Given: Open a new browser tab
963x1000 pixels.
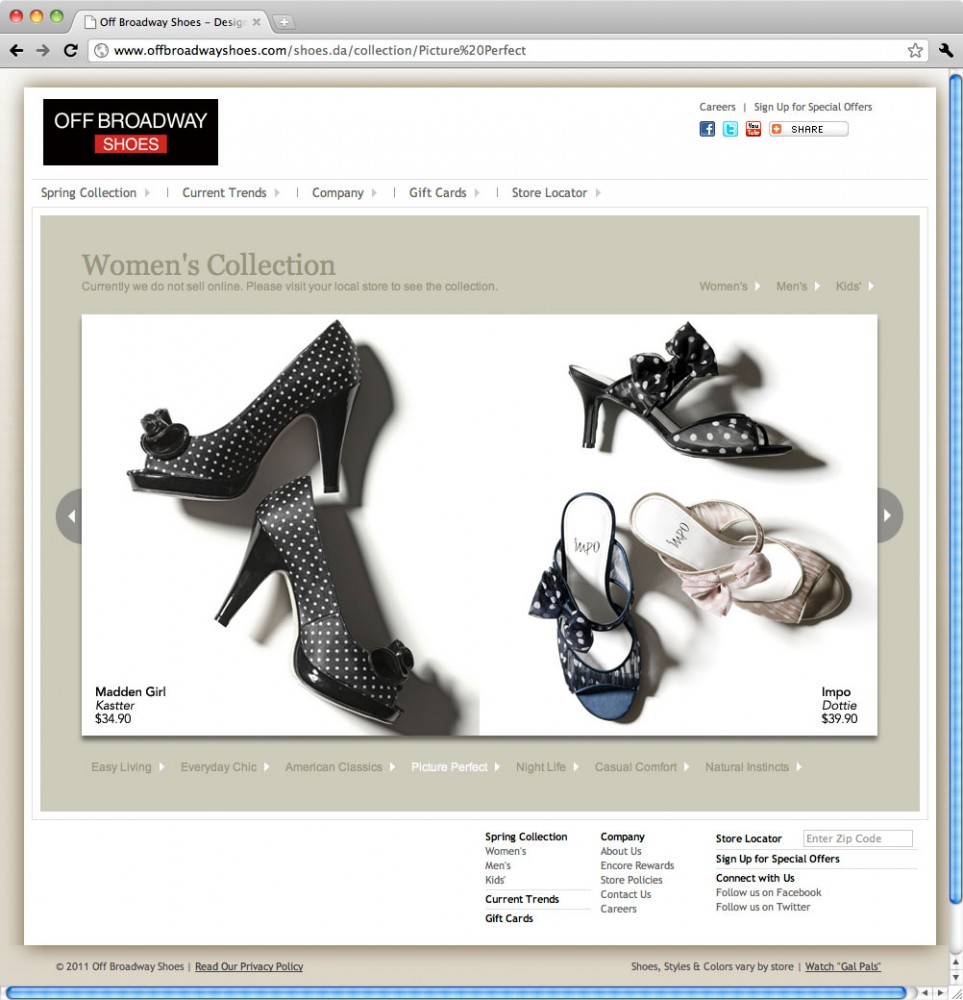Looking at the screenshot, I should (284, 22).
